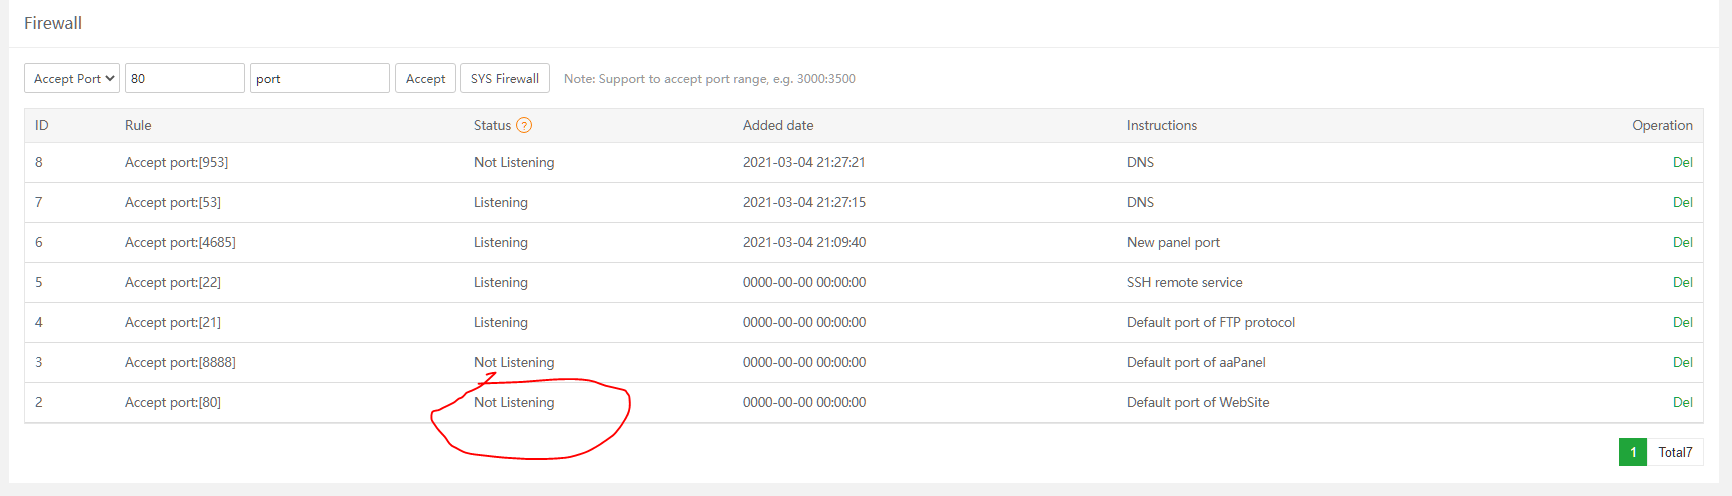Image resolution: width=1732 pixels, height=496 pixels.
Task: Delete the FTP port 21 rule
Action: (x=1682, y=322)
